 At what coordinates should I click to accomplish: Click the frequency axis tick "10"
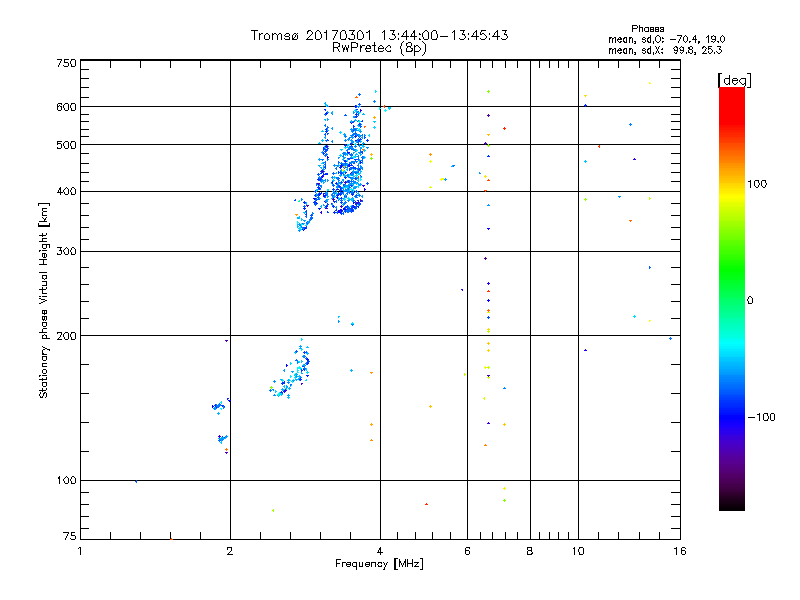pos(578,551)
